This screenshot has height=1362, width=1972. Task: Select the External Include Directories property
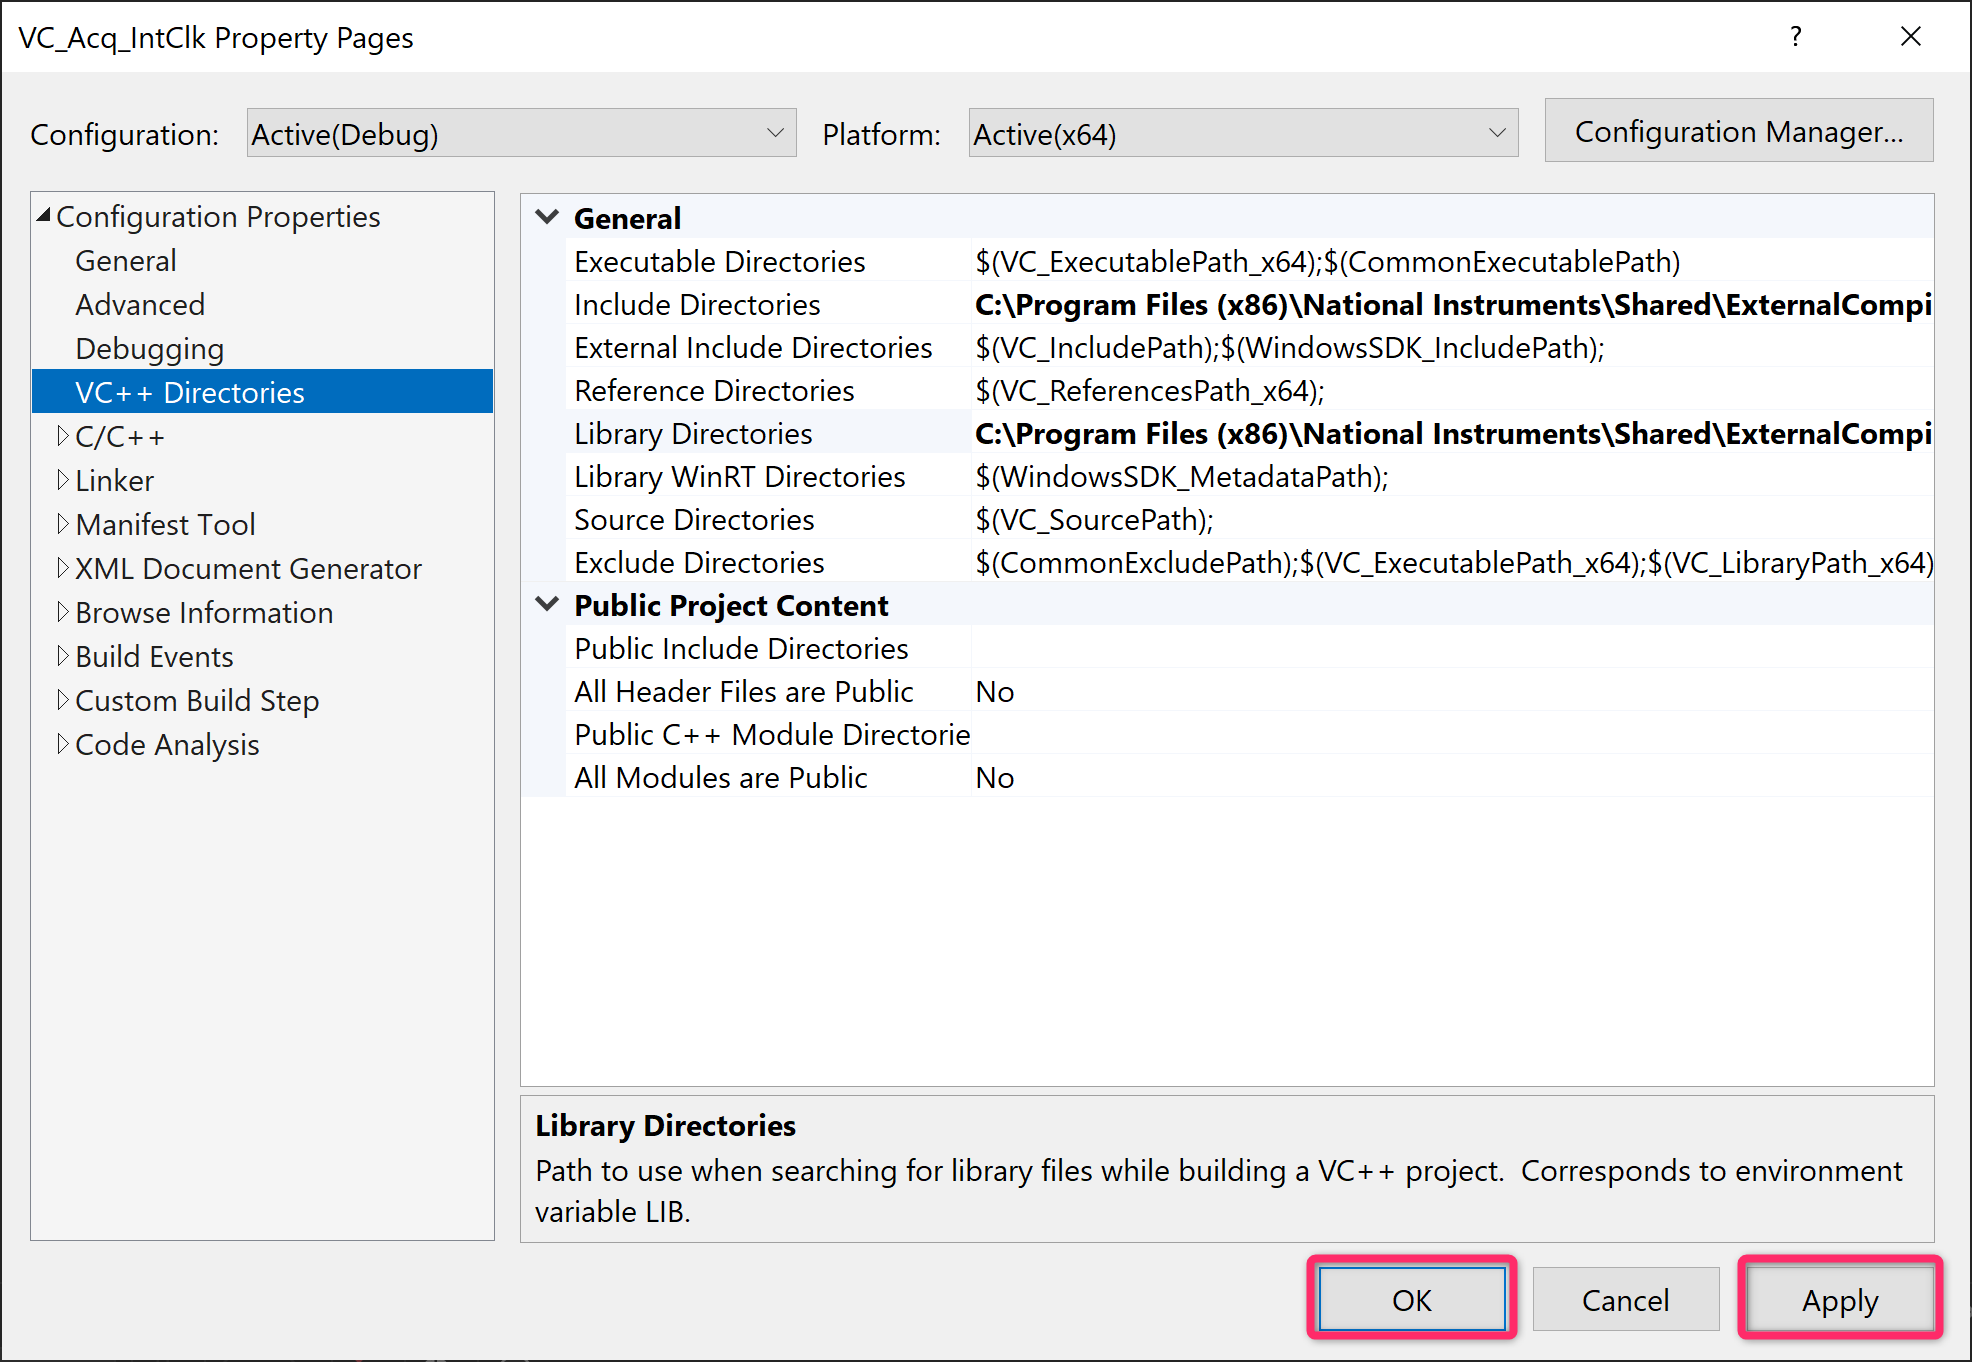pyautogui.click(x=753, y=348)
